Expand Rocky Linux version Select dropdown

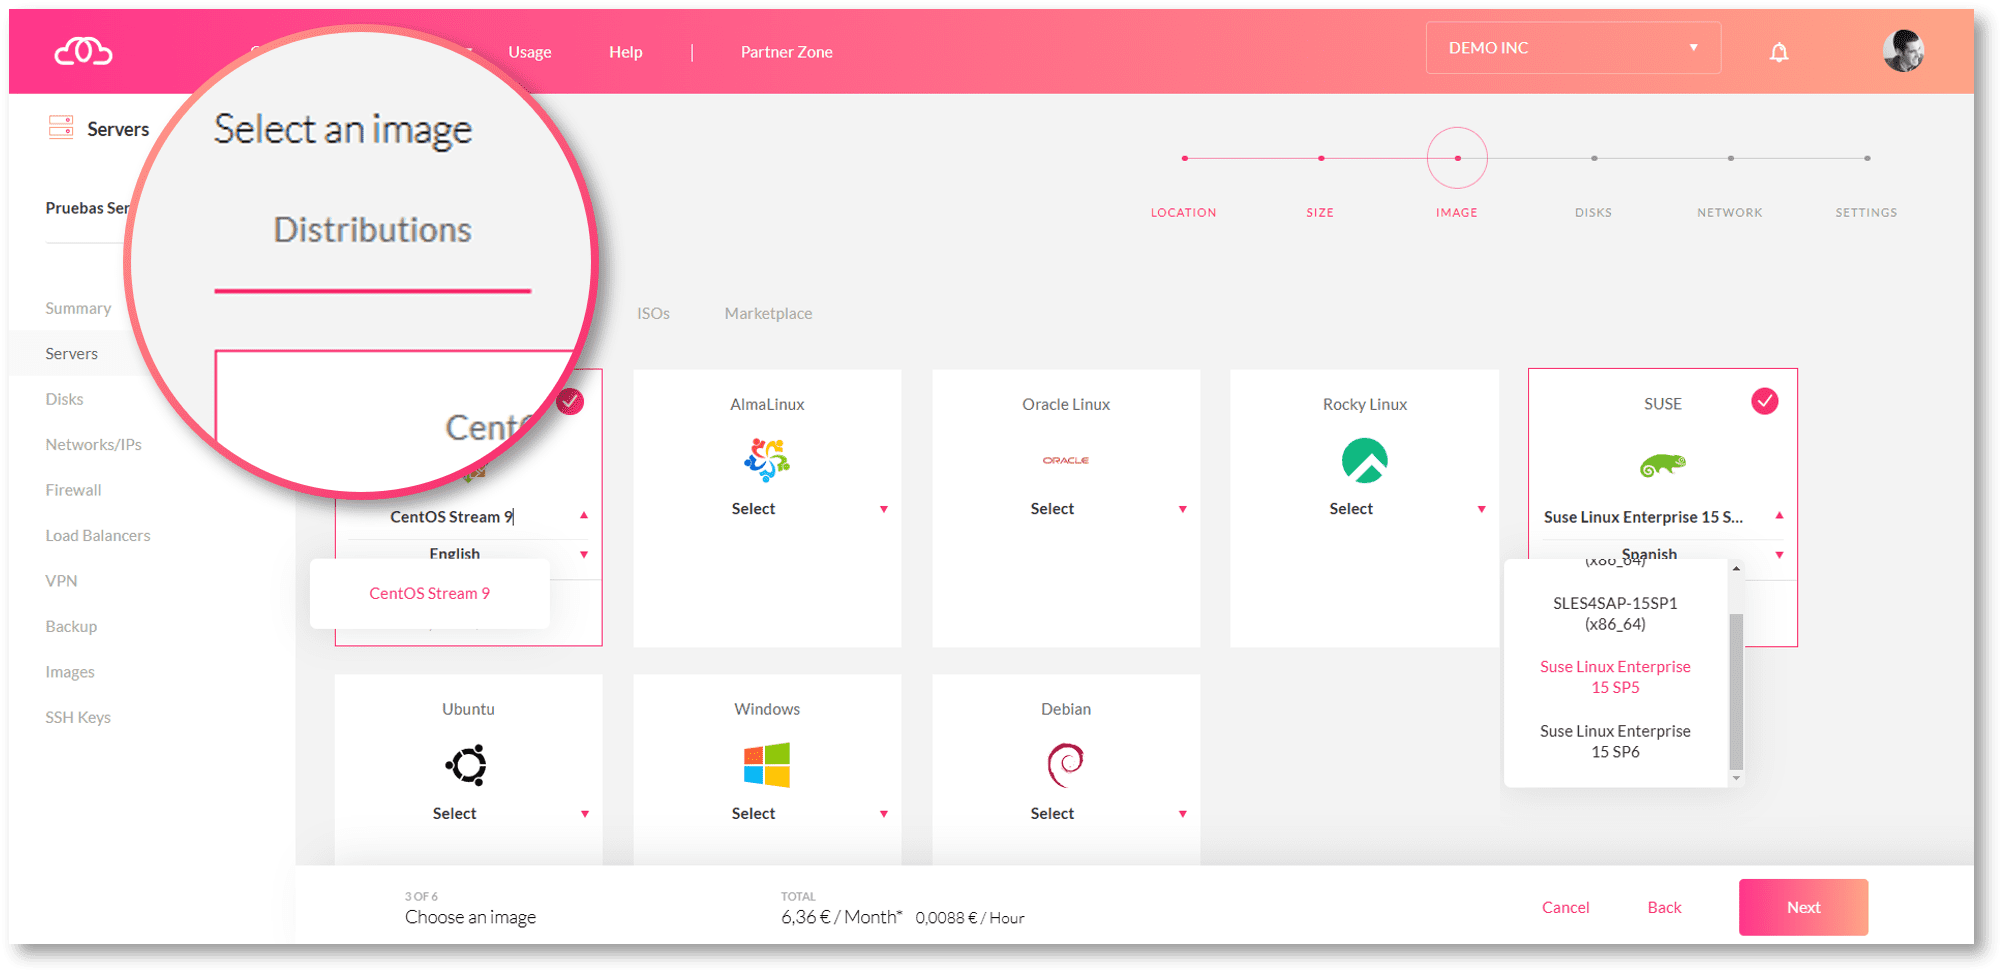tap(1365, 509)
